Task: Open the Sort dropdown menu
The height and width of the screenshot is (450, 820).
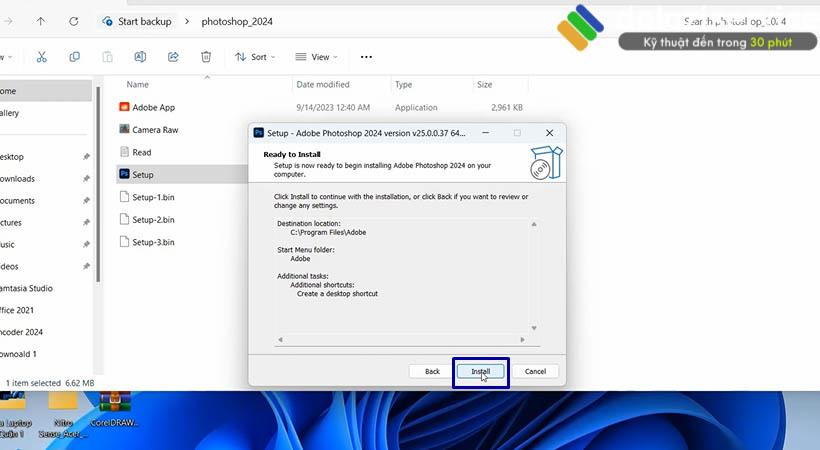Action: (255, 57)
